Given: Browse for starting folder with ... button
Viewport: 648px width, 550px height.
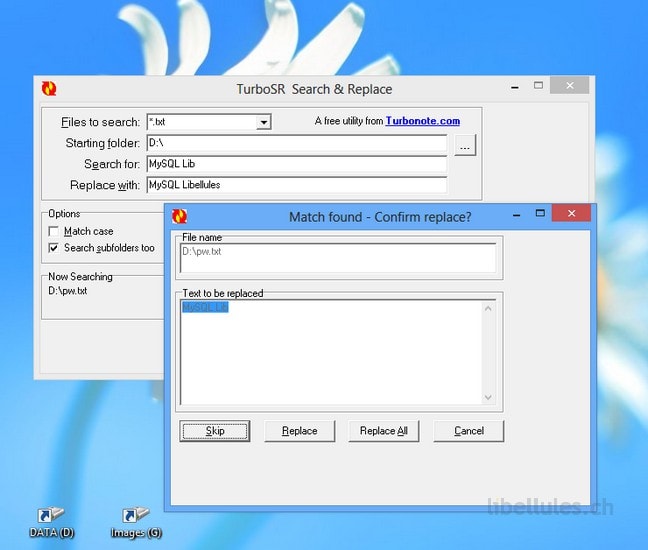Looking at the screenshot, I should point(465,145).
